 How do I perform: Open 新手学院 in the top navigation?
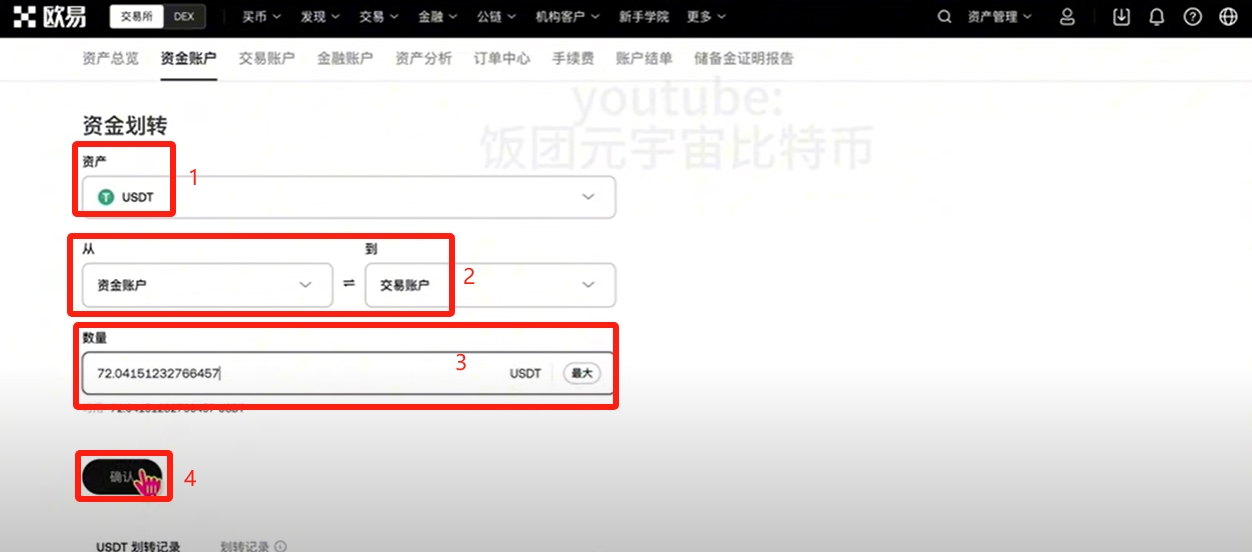[x=644, y=17]
